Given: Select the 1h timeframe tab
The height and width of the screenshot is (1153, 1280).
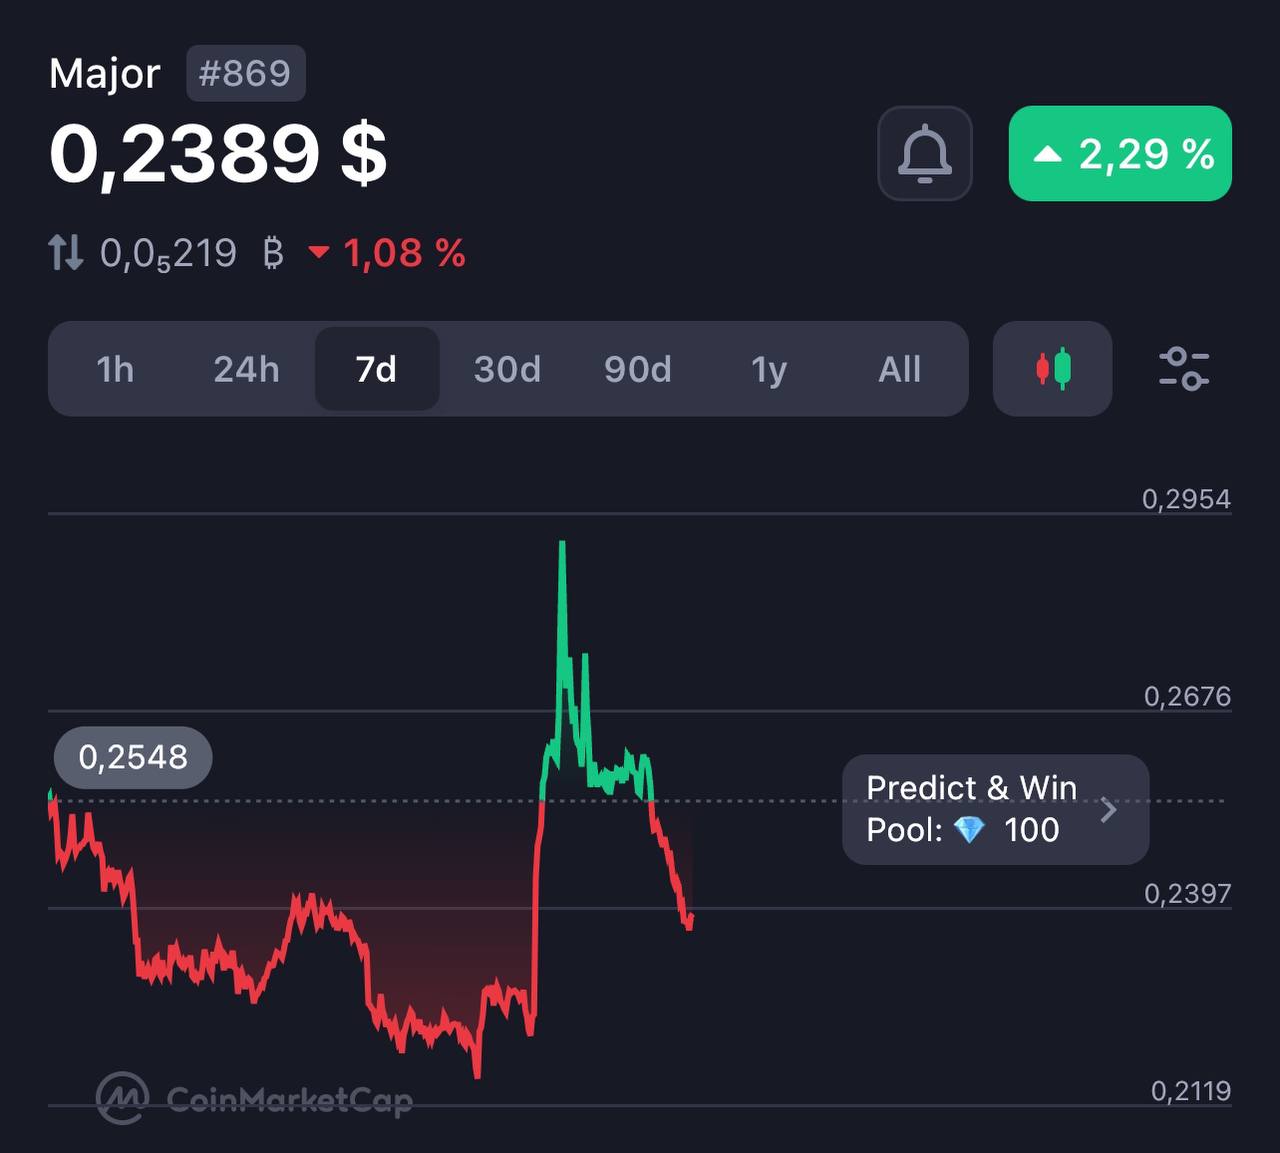Looking at the screenshot, I should point(115,369).
